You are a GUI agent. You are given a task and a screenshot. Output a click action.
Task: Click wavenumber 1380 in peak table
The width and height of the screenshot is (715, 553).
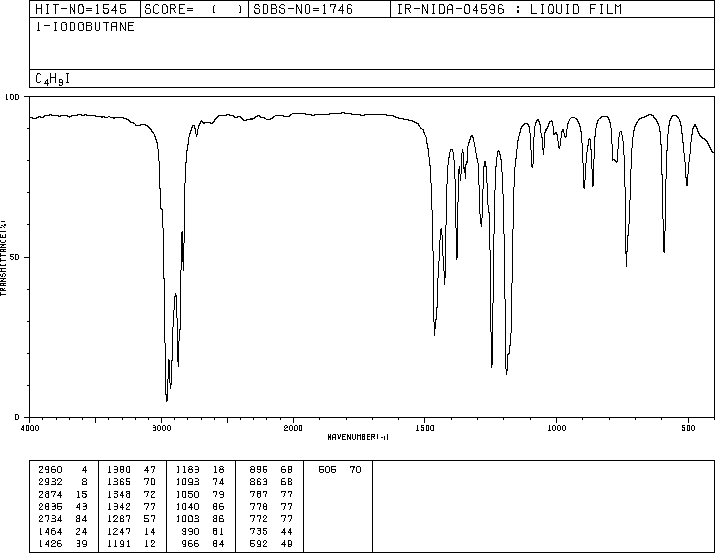point(119,470)
